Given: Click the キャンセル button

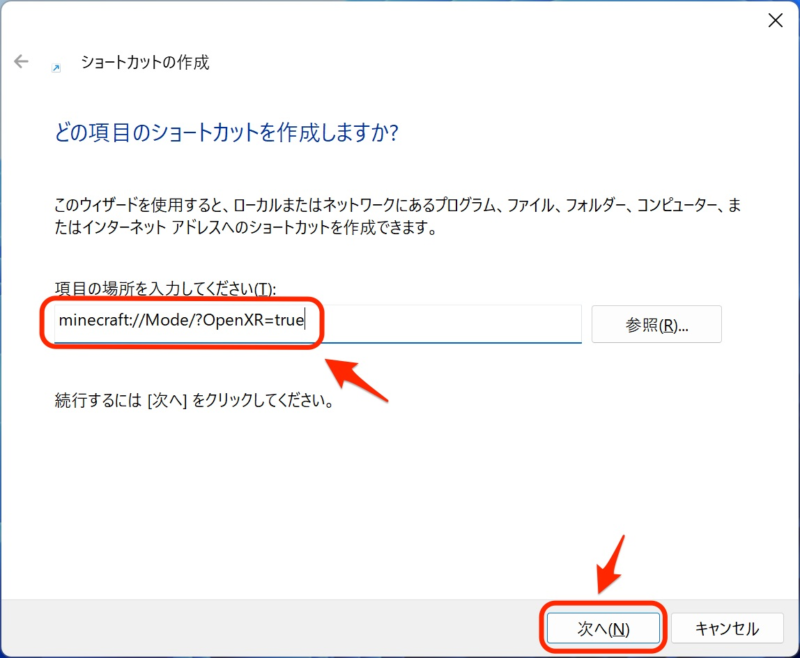Looking at the screenshot, I should tap(727, 628).
